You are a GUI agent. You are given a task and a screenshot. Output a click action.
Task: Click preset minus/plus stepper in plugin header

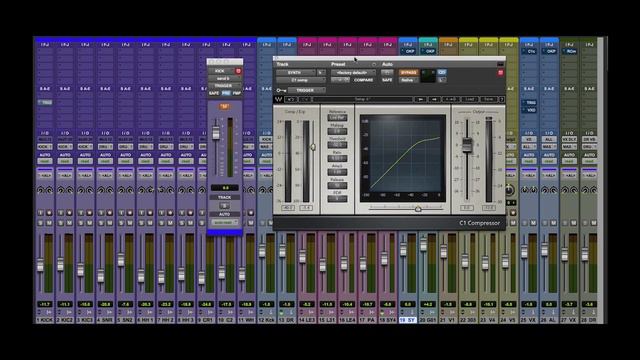pos(340,80)
